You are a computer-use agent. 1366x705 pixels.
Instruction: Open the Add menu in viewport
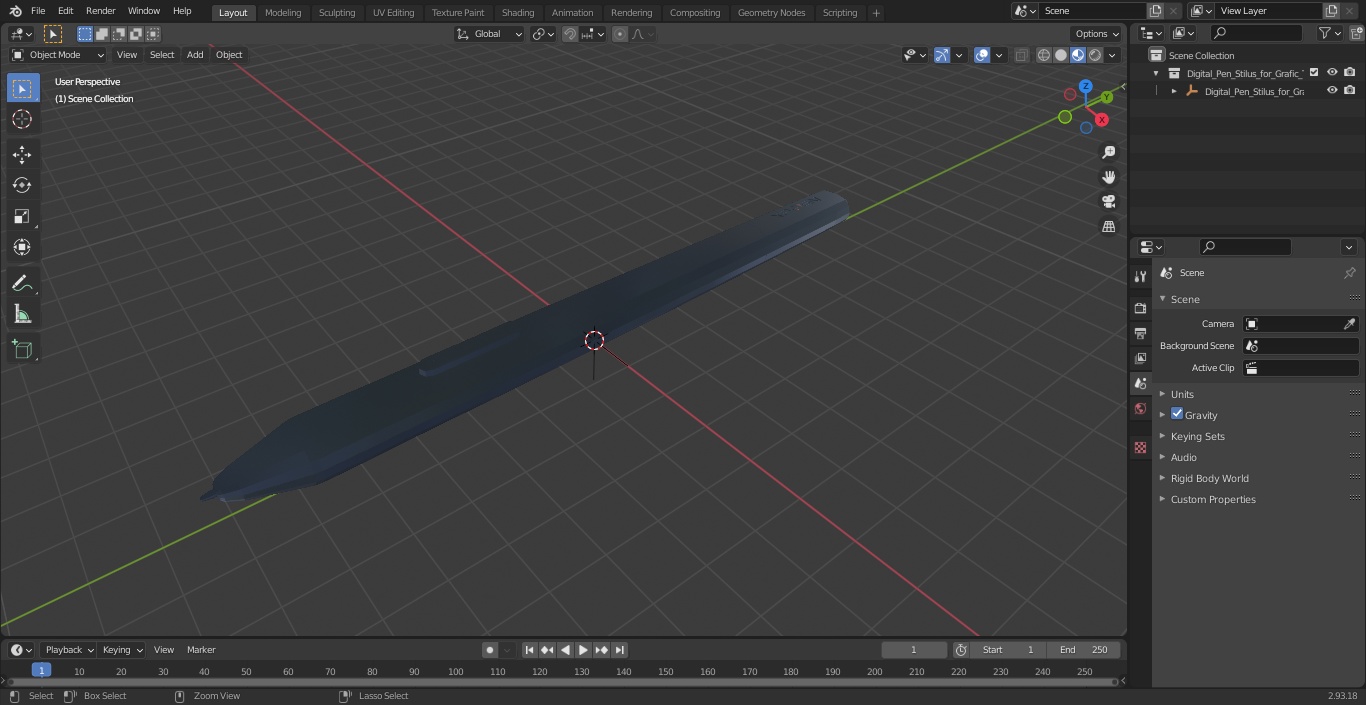click(x=195, y=55)
